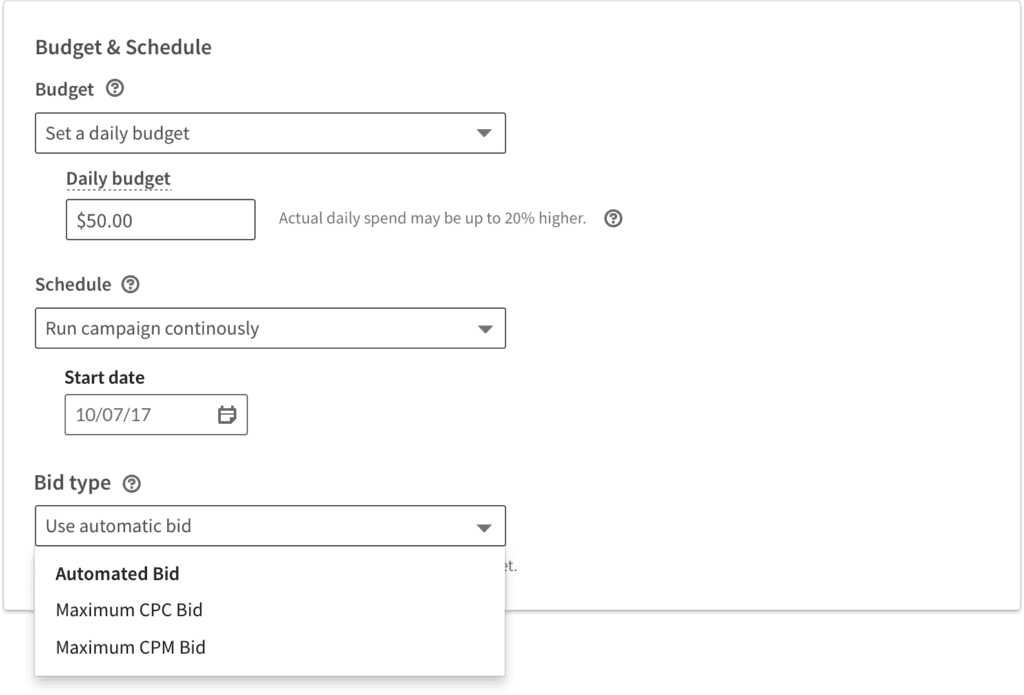Click the Budget & Schedule heading

[x=123, y=47]
